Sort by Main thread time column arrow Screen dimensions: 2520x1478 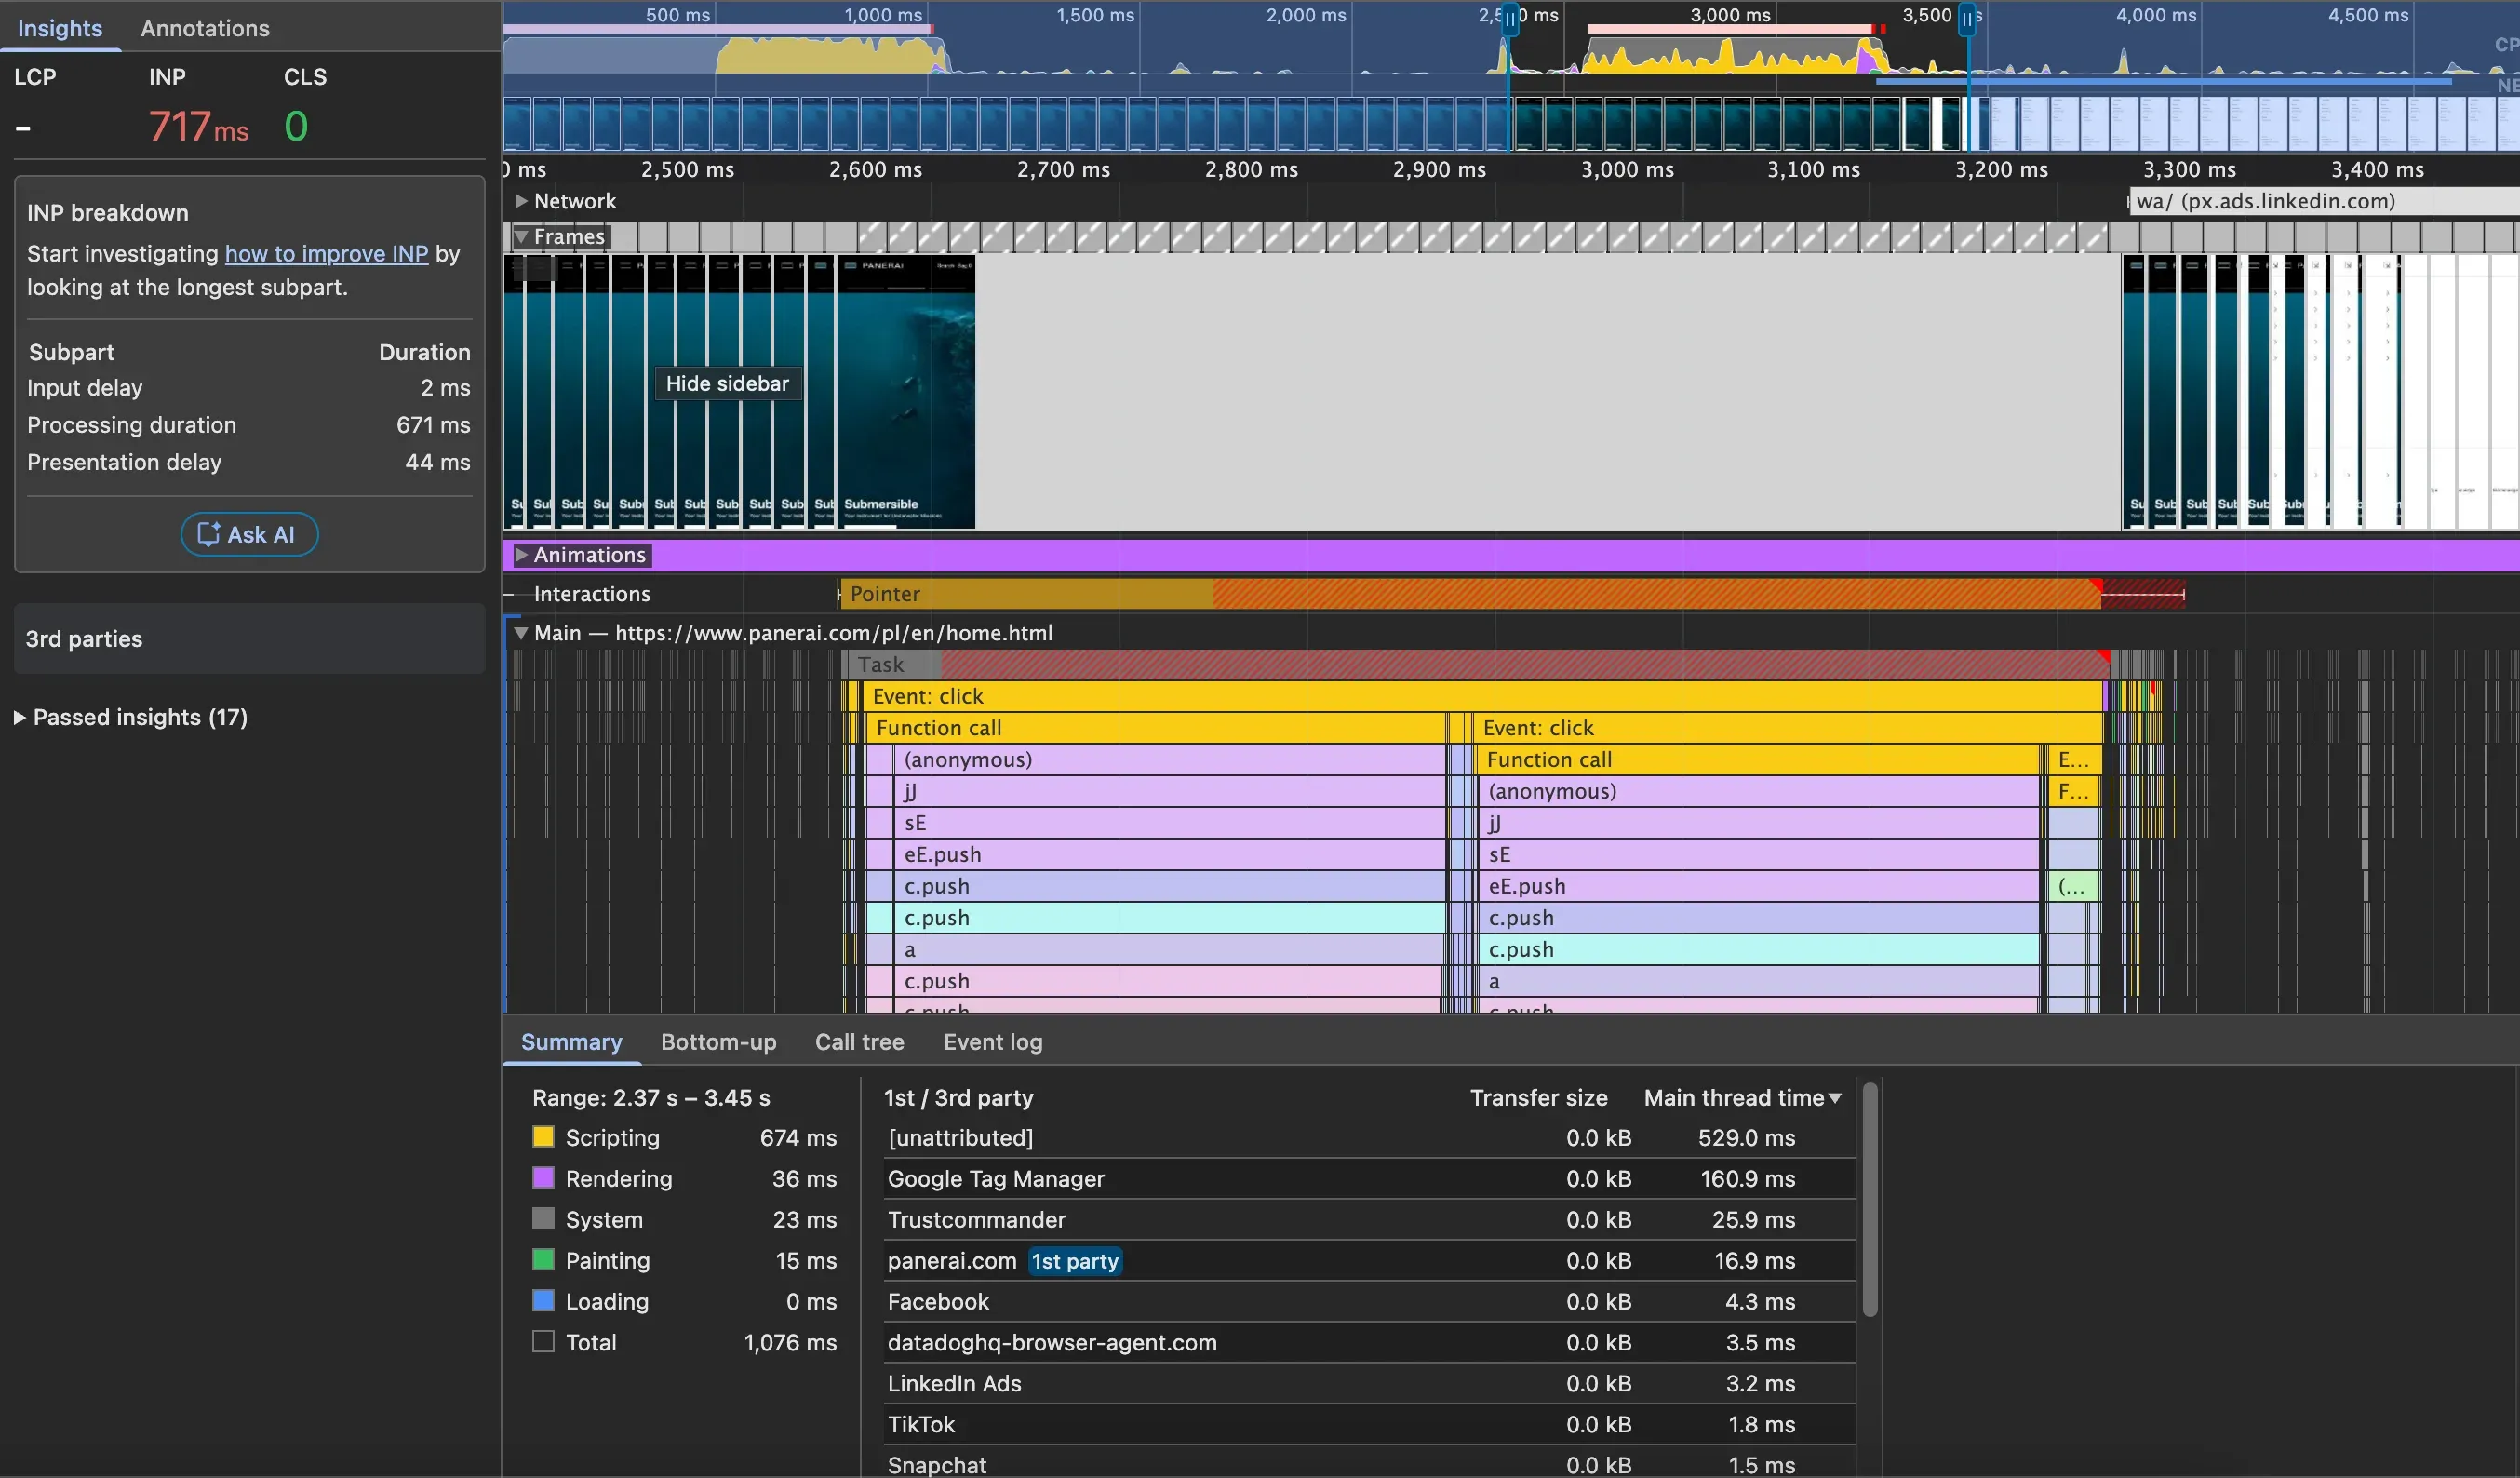coord(1835,1098)
